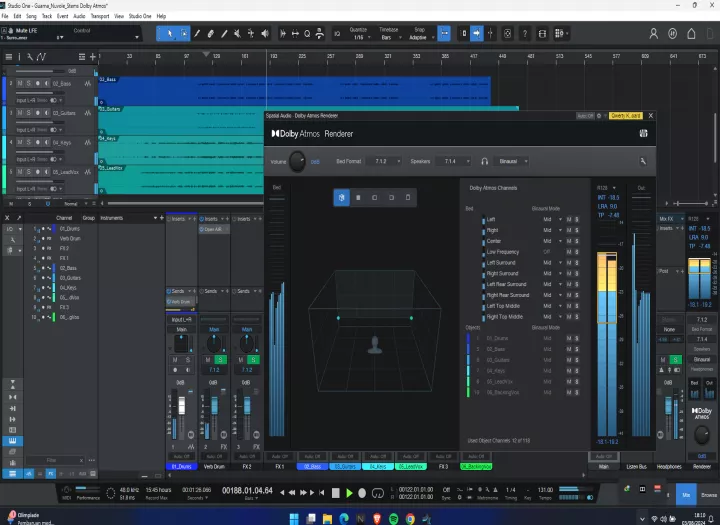Mute the Center bed channel
This screenshot has width=720, height=525.
pos(569,241)
